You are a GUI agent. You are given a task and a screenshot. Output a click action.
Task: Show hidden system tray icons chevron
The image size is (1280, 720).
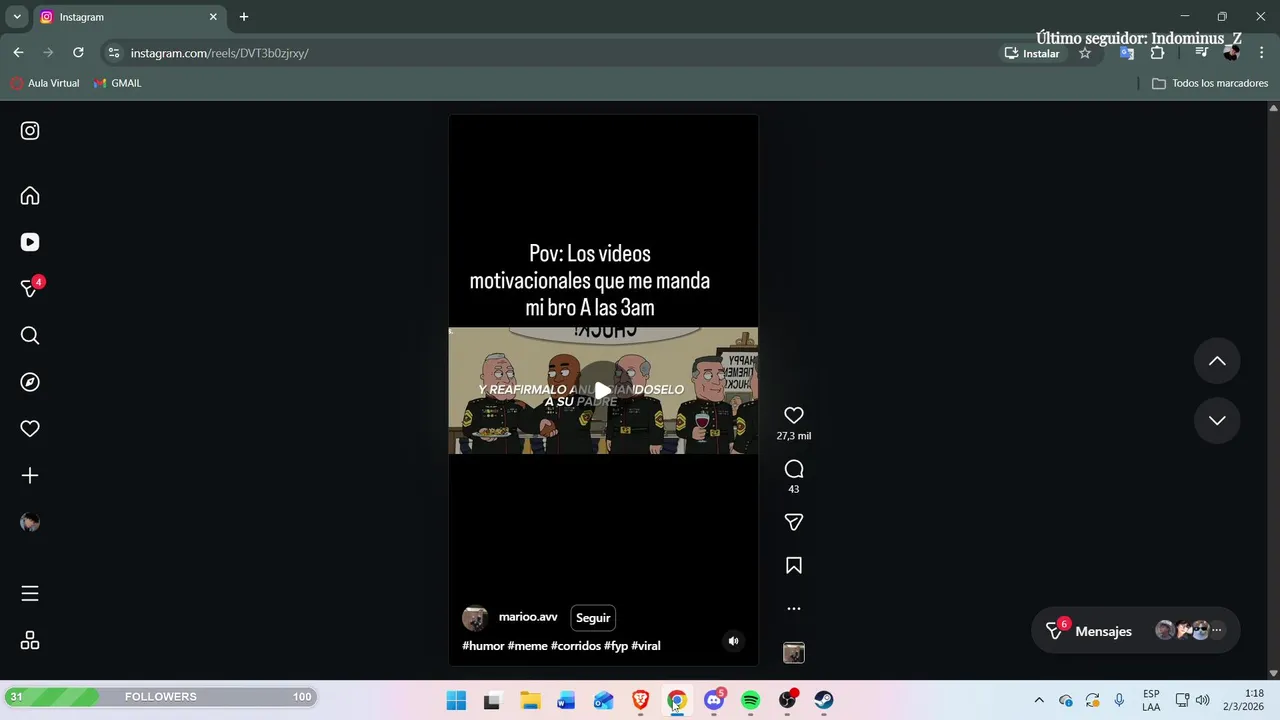(1039, 700)
